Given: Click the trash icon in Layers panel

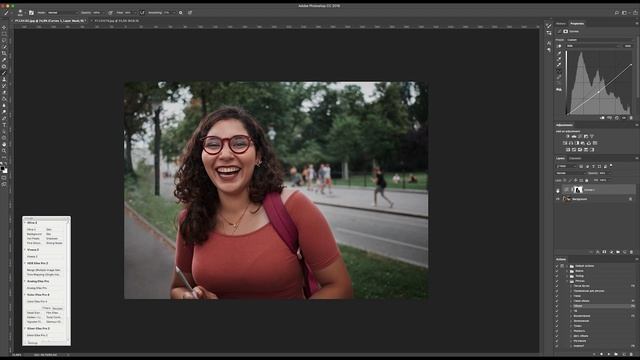Looking at the screenshot, I should click(631, 252).
